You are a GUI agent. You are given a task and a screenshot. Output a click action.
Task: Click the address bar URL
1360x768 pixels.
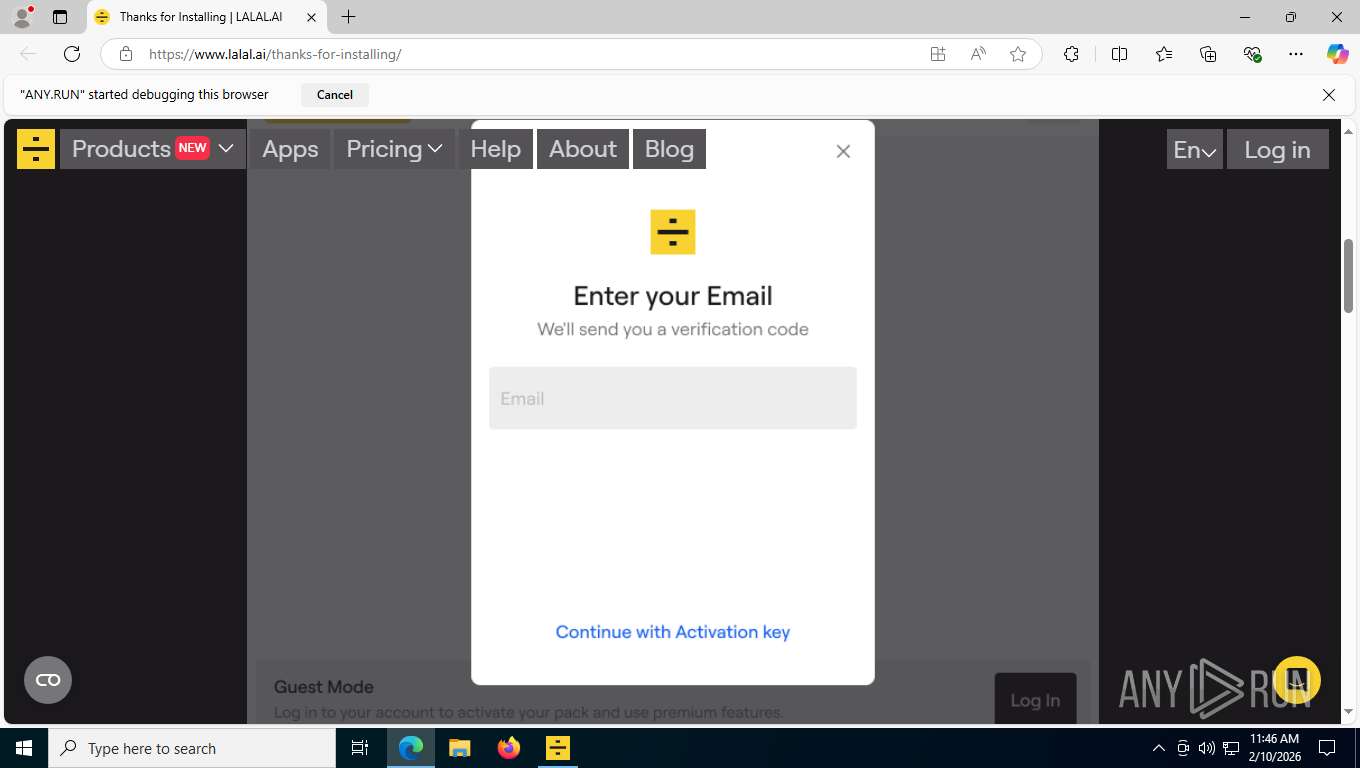(275, 54)
